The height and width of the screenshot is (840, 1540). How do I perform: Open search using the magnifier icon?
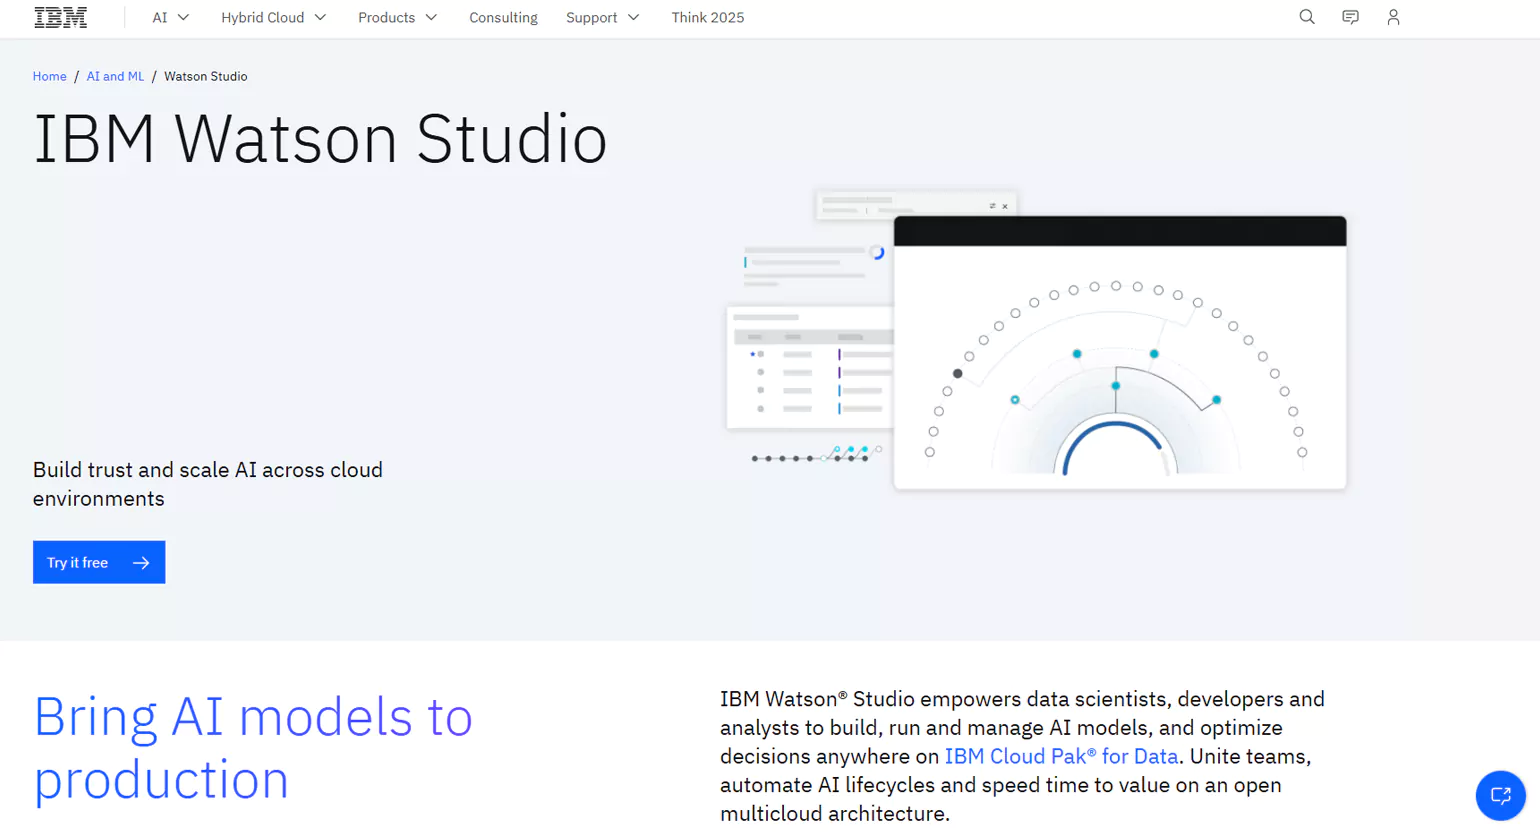1307,17
